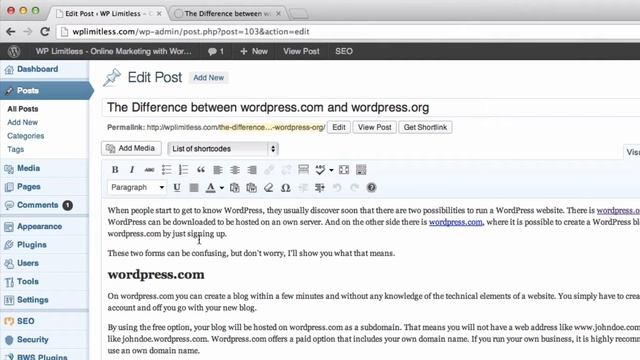Viewport: 640px width, 360px height.
Task: Outdent the paragraph
Action: coord(303,187)
